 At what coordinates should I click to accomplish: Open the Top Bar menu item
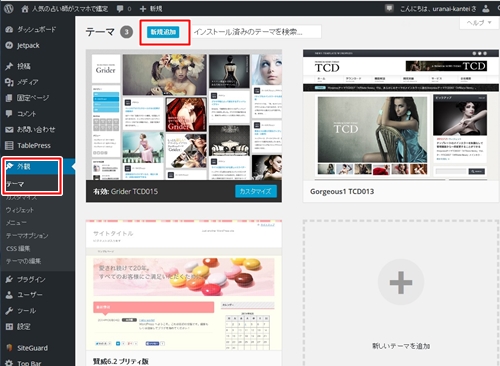point(29,363)
